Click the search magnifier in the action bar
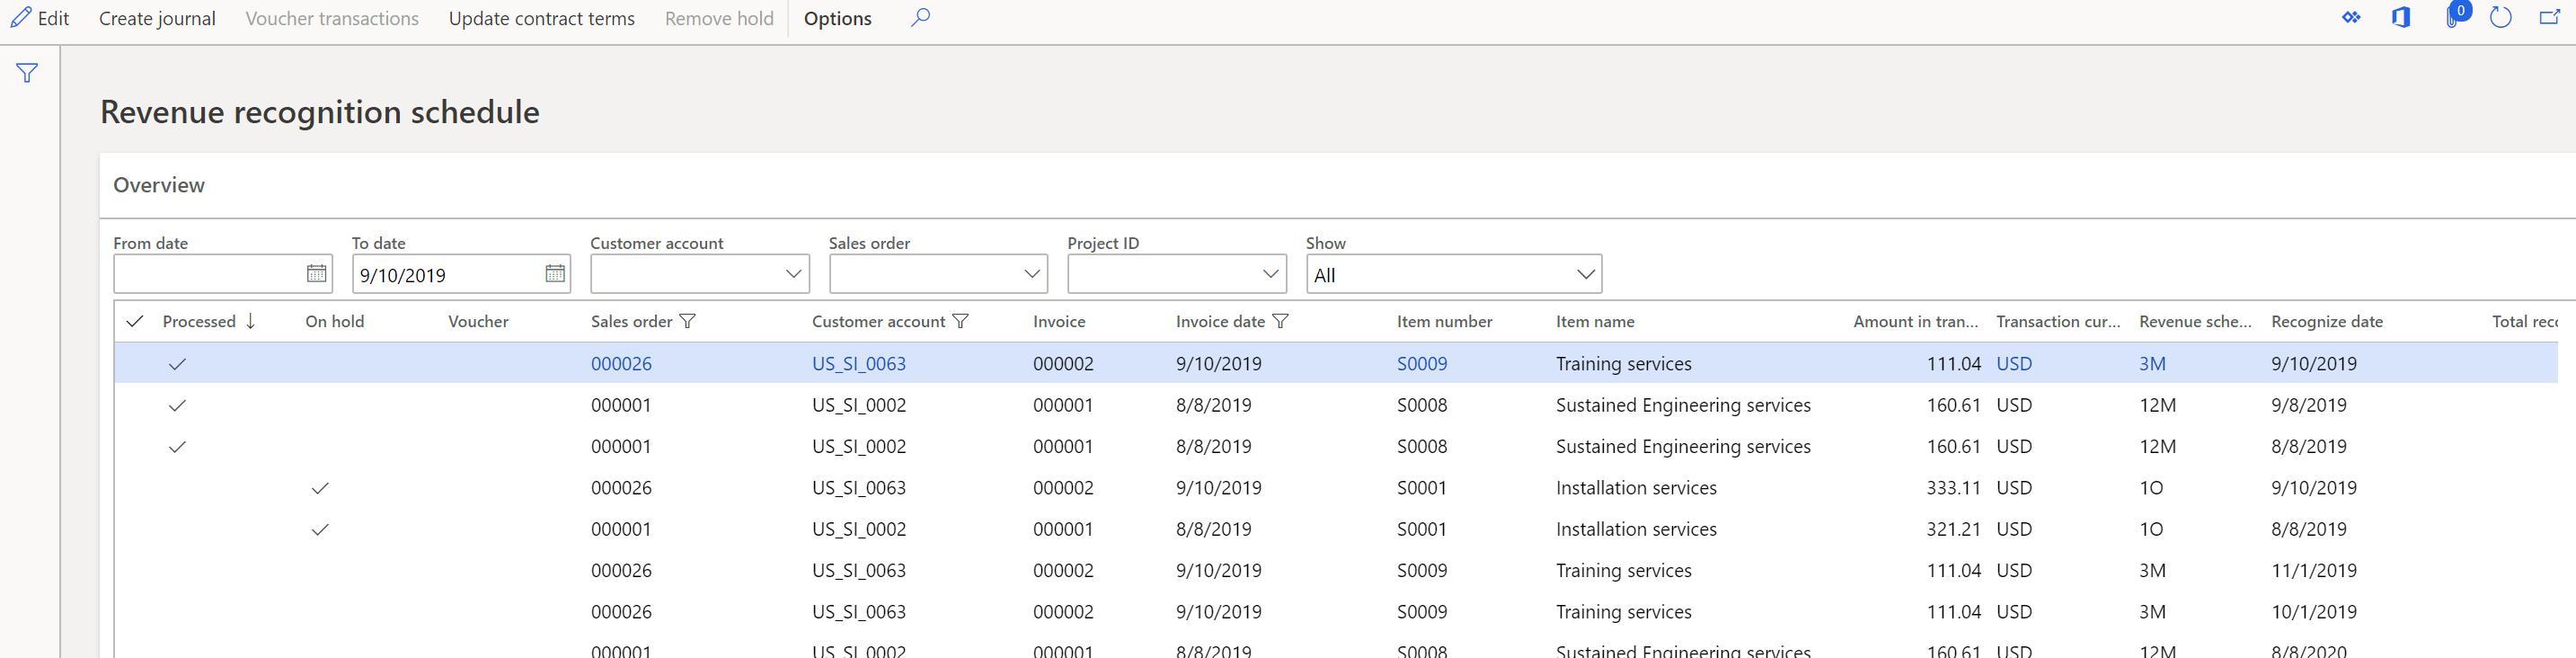 920,18
